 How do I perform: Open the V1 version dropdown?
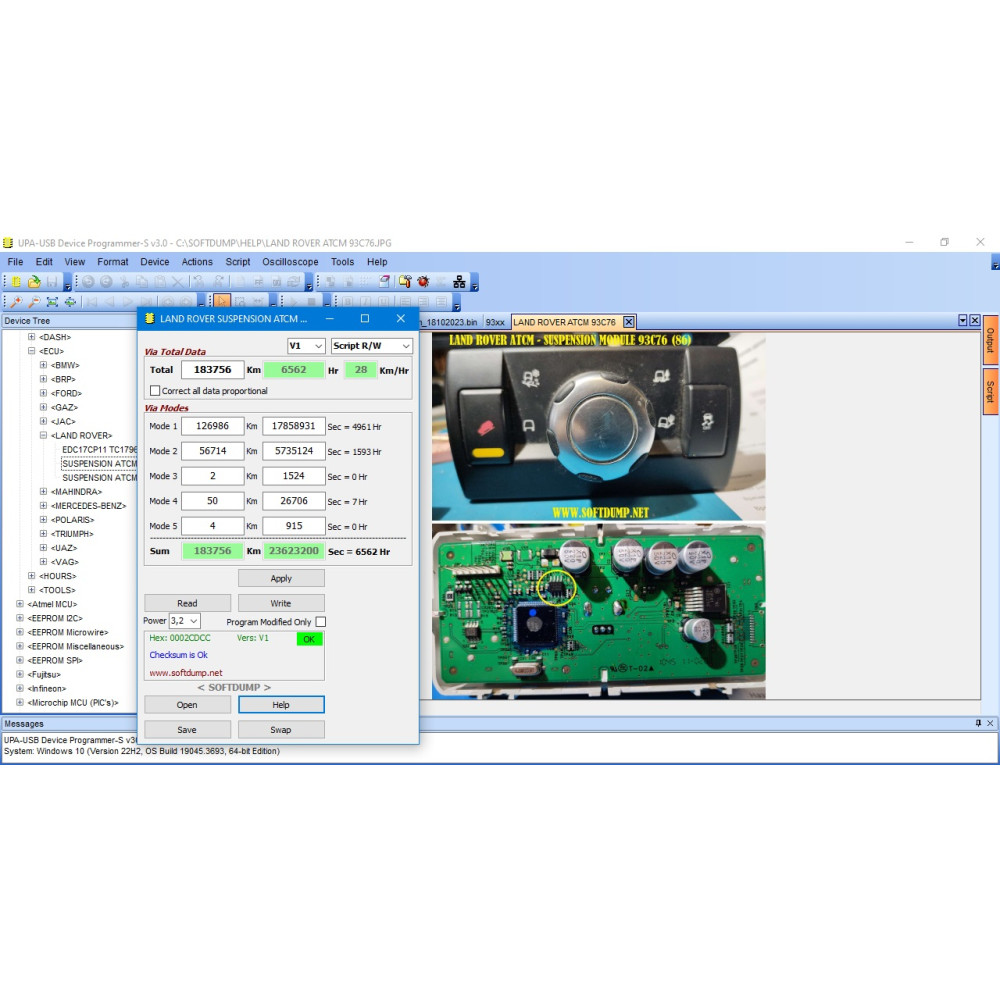pyautogui.click(x=306, y=346)
